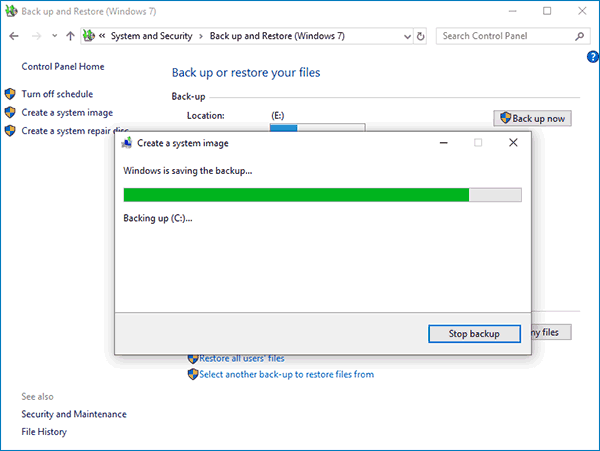Open File History link

coord(44,431)
